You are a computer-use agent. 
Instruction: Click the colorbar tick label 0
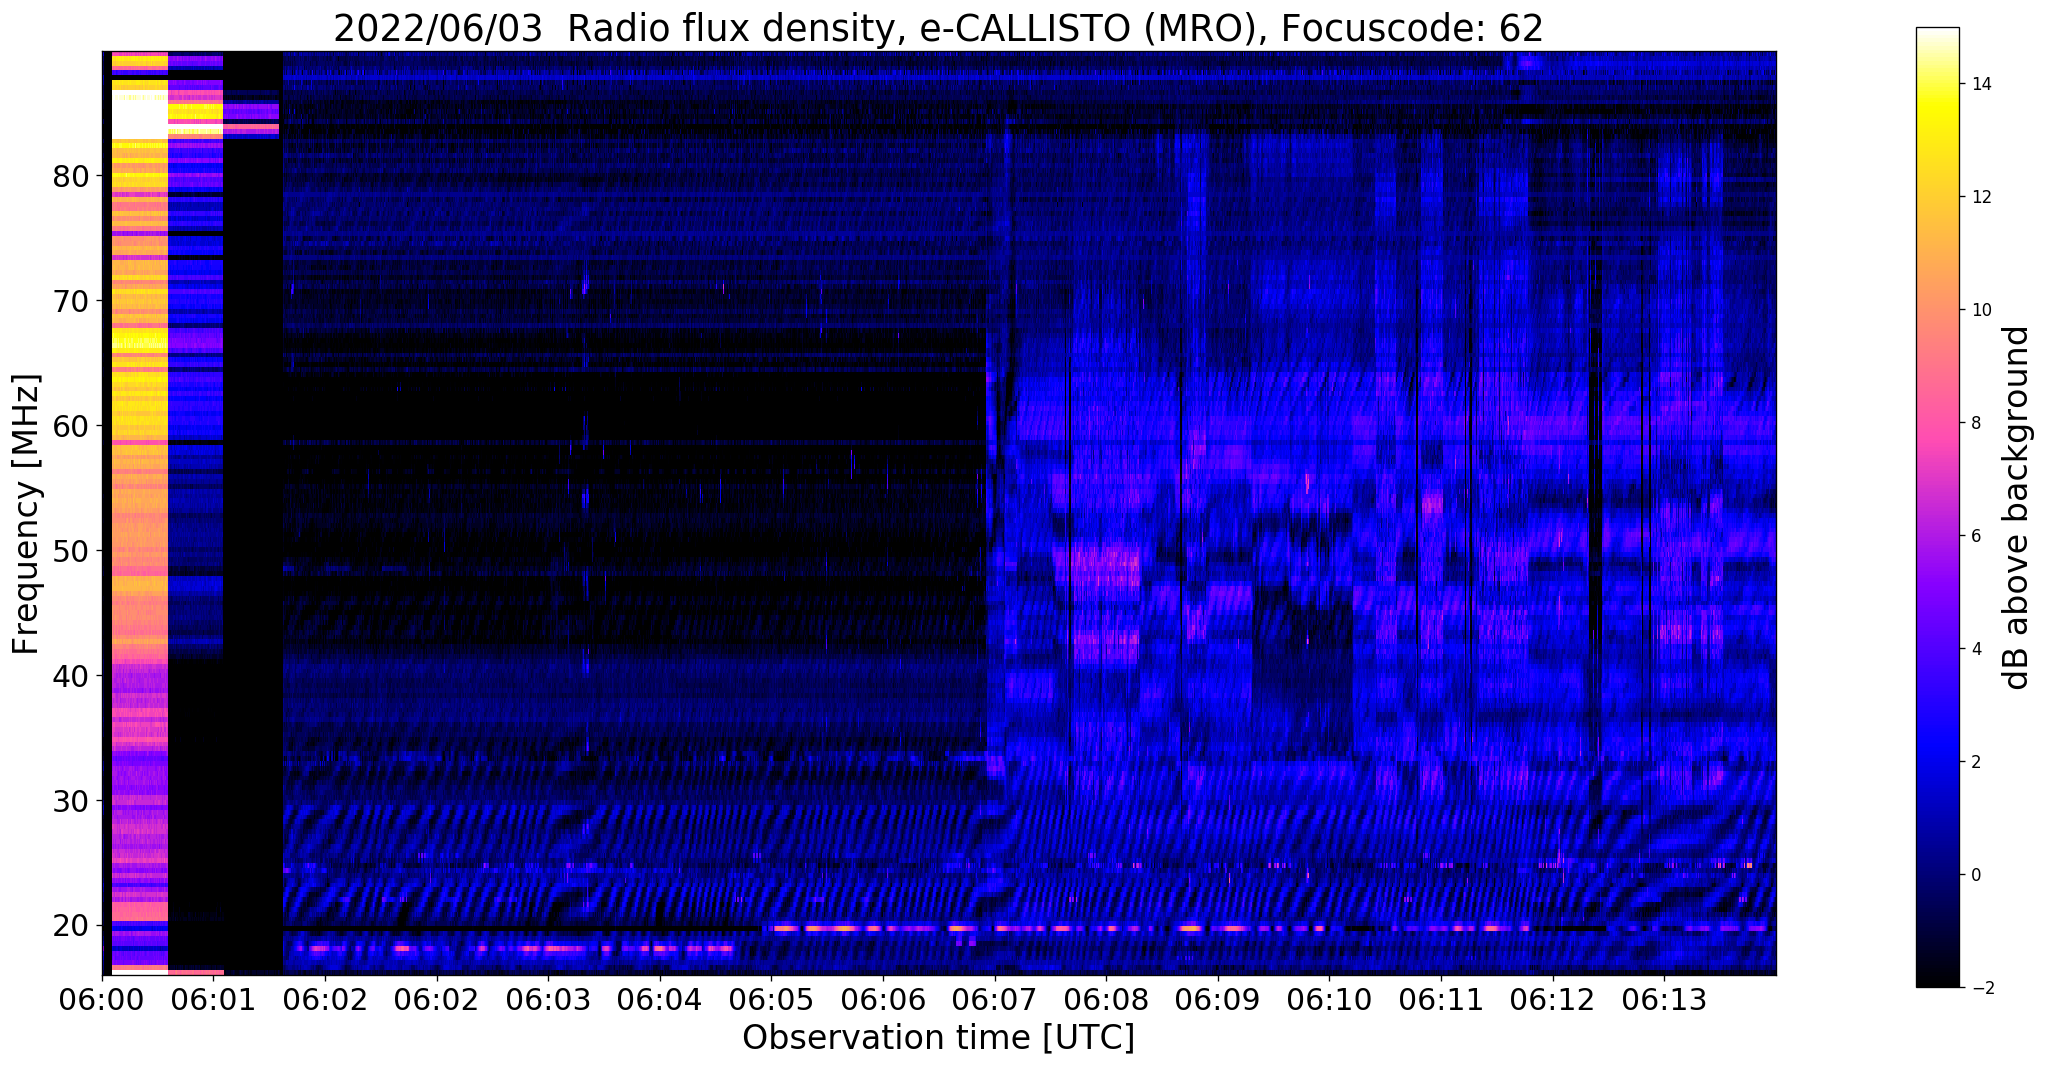1974,875
